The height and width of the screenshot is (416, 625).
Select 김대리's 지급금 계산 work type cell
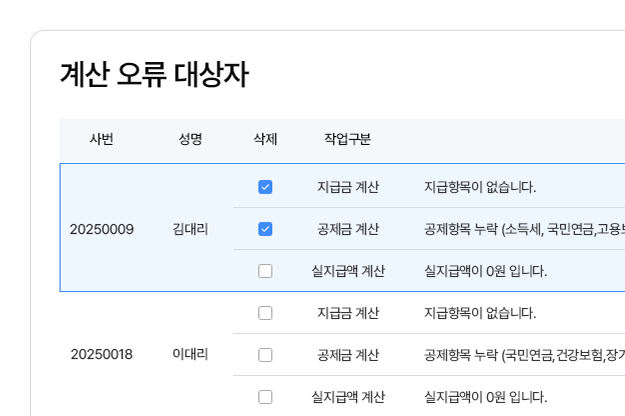pyautogui.click(x=347, y=187)
